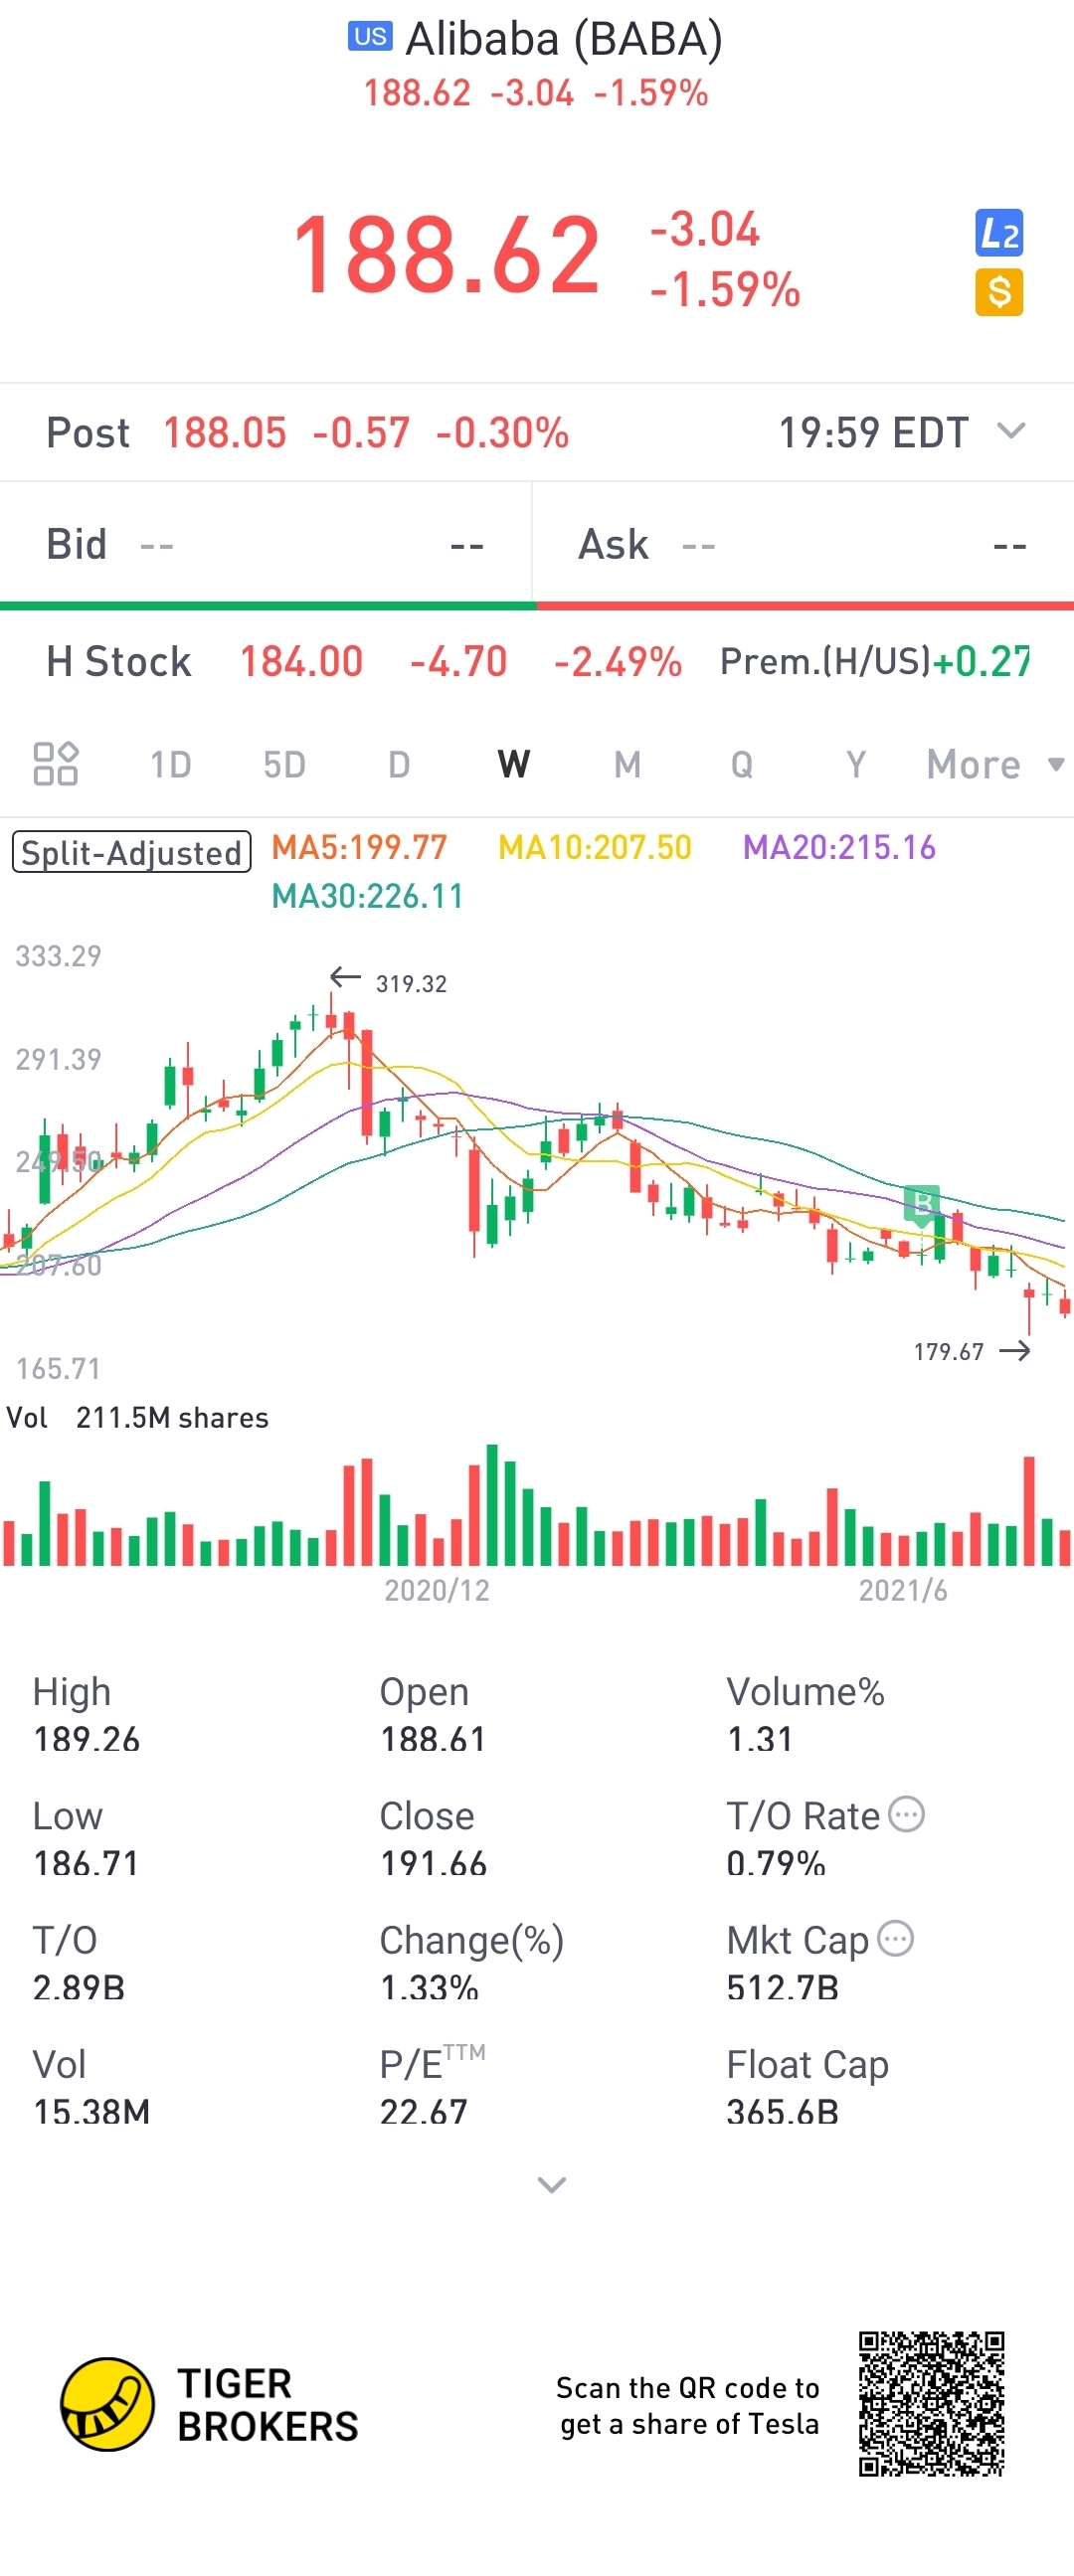The height and width of the screenshot is (2576, 1074).
Task: Select the D daily chart tab
Action: coord(399,764)
